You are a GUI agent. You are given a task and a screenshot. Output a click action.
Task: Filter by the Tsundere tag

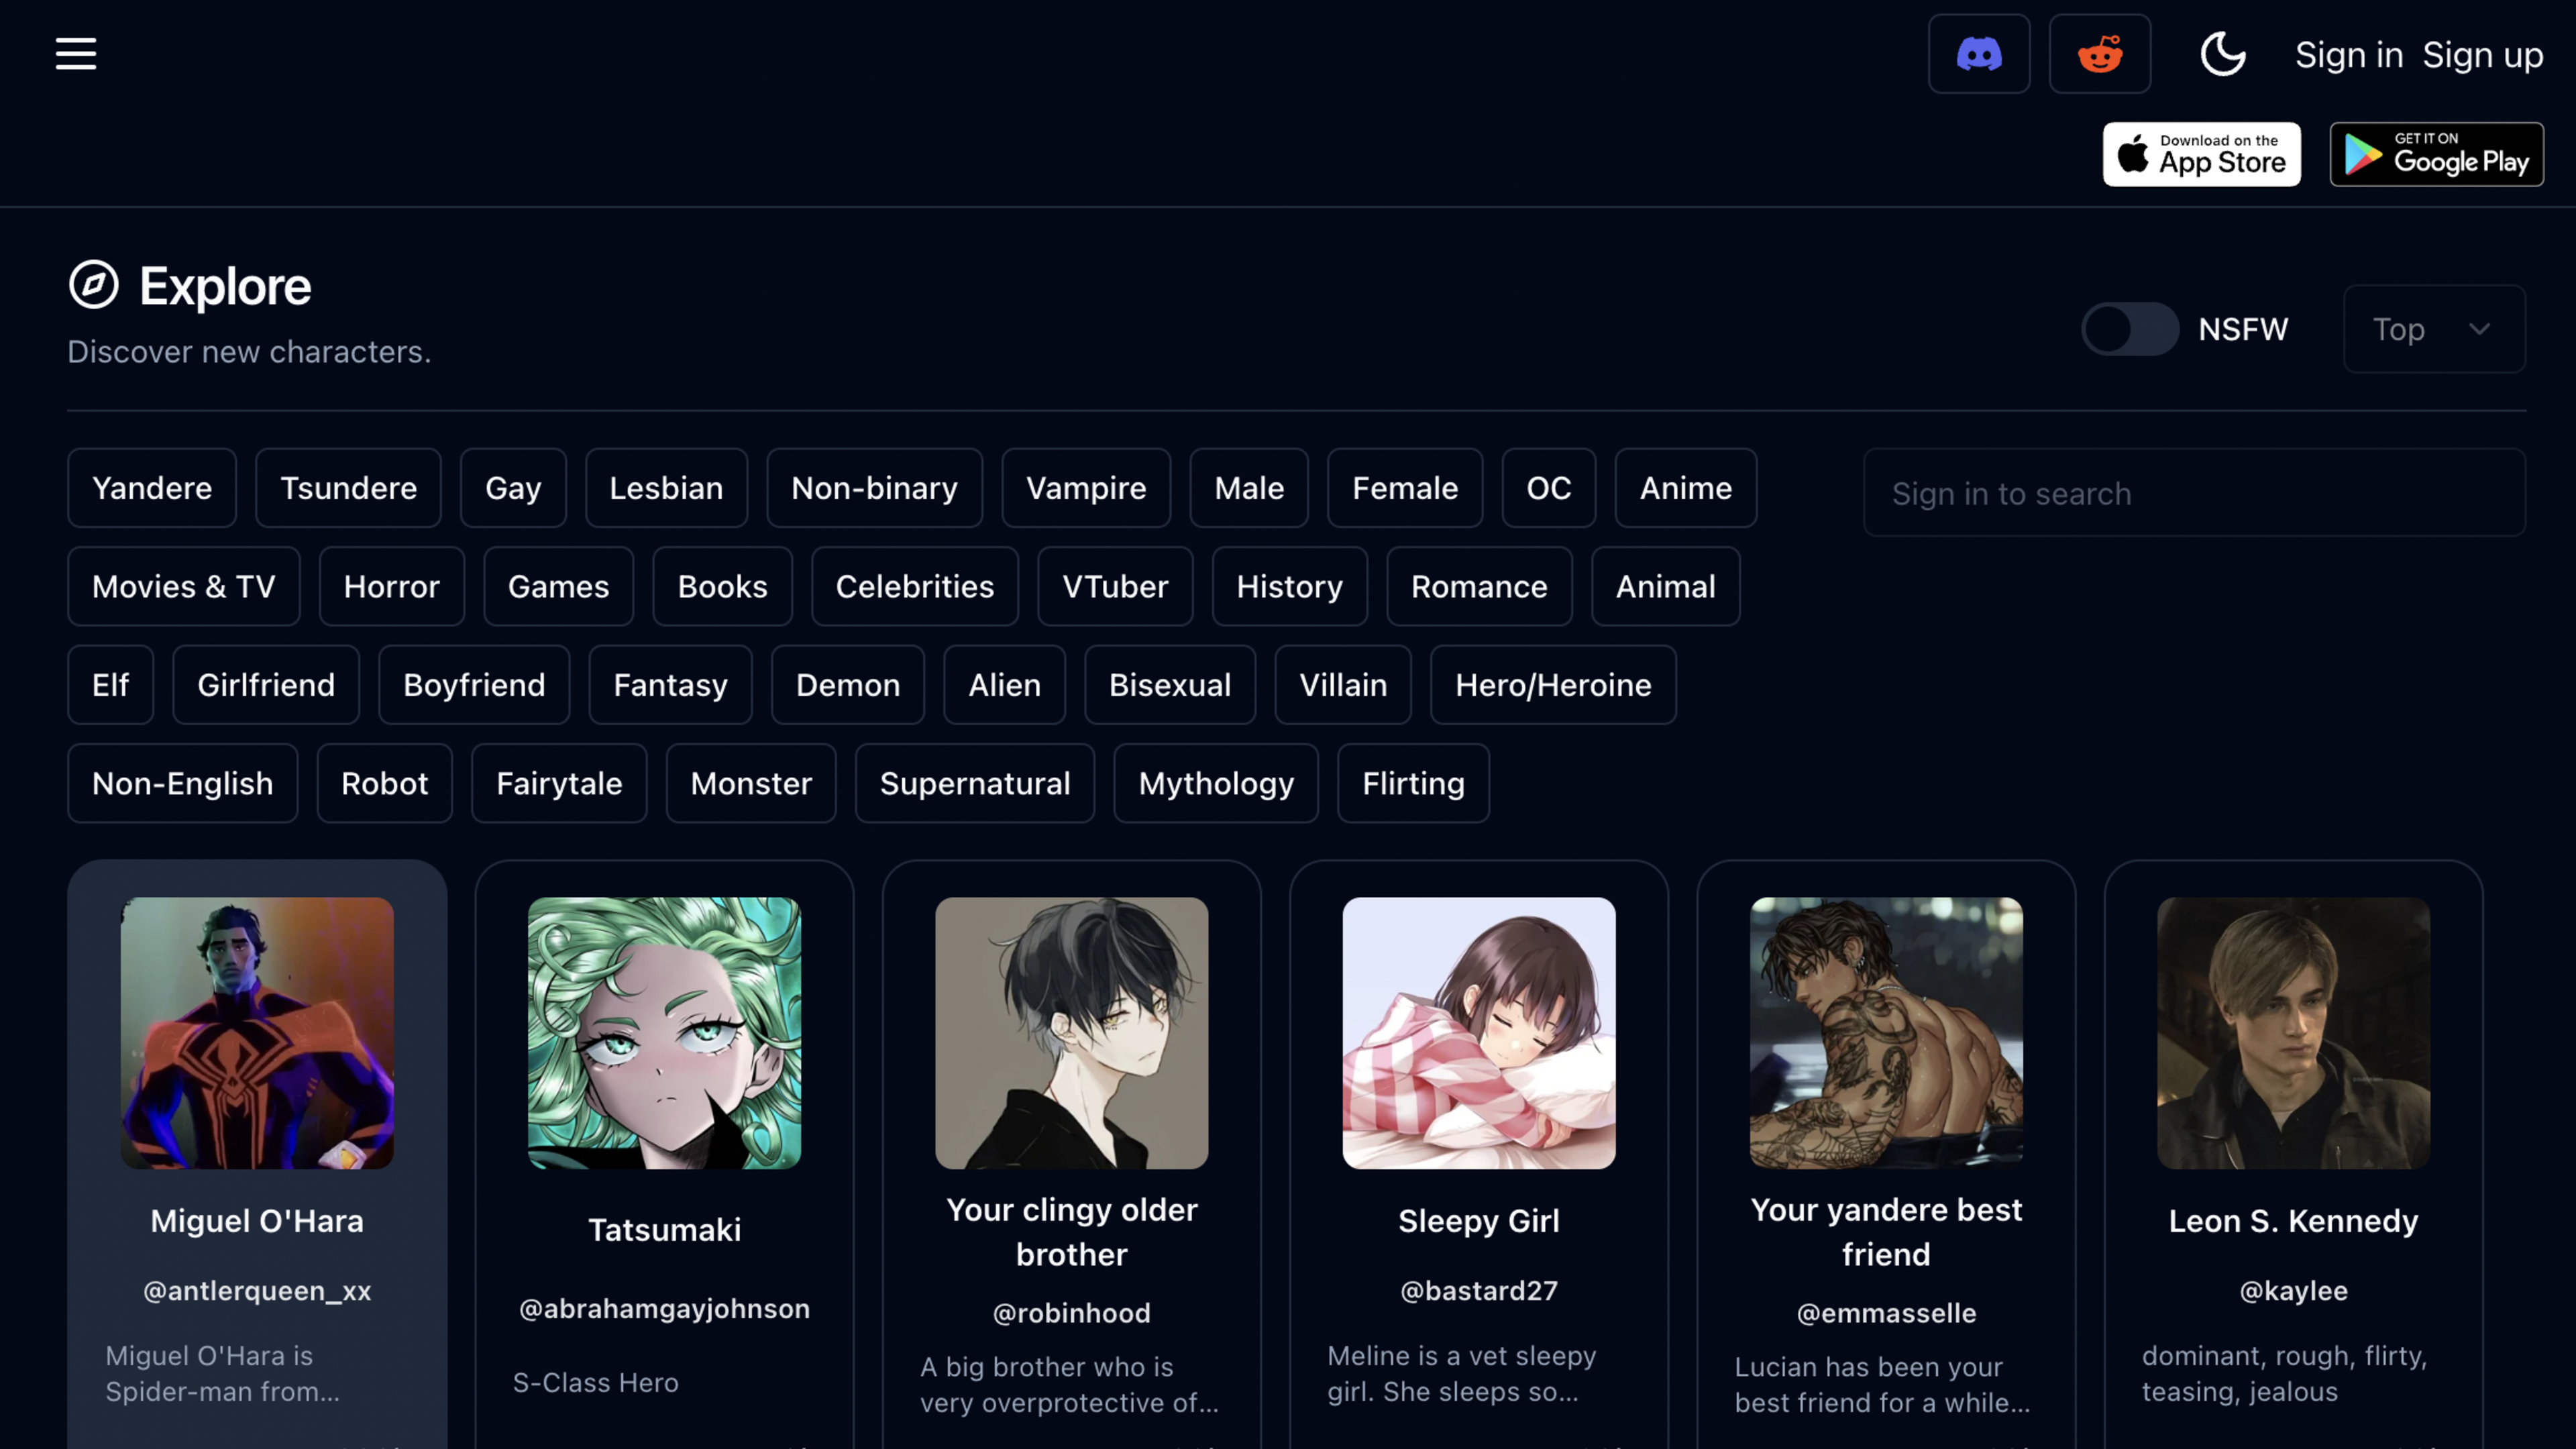point(348,488)
